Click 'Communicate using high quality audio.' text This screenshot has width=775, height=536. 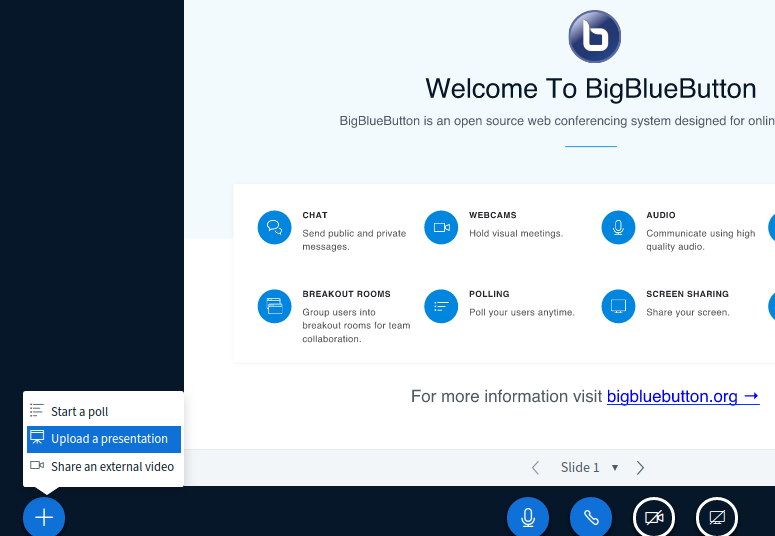(701, 240)
